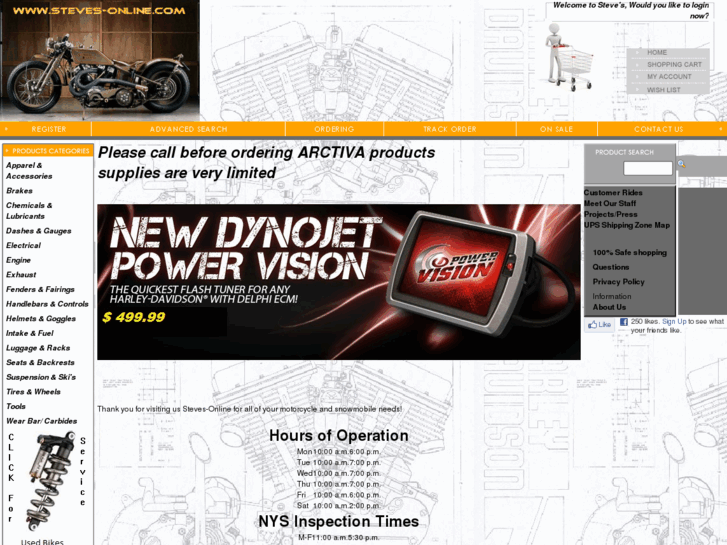Go to TRACK ORDER
Viewport: 727px width, 545px height.
(450, 129)
